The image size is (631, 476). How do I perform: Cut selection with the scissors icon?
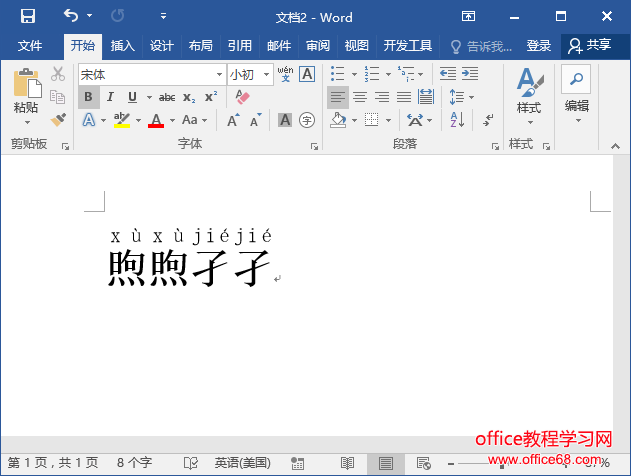tap(58, 74)
